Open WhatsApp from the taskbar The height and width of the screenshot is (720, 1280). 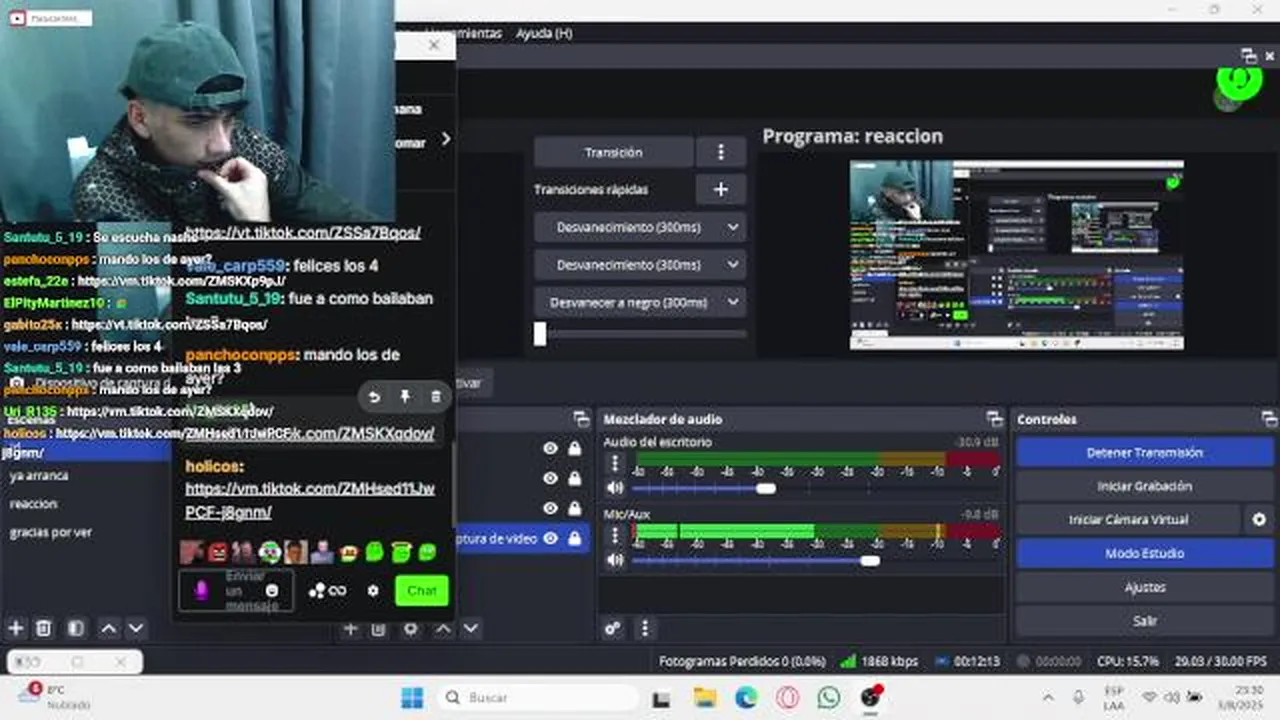coord(829,697)
